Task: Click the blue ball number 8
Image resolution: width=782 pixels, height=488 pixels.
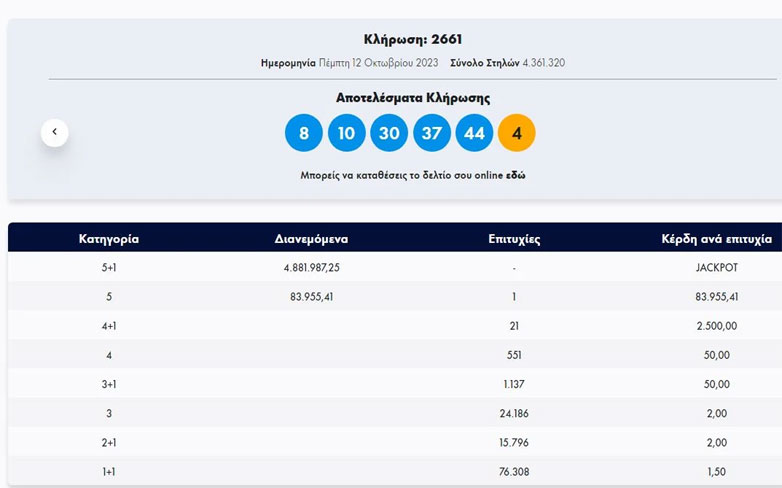Action: pos(304,133)
